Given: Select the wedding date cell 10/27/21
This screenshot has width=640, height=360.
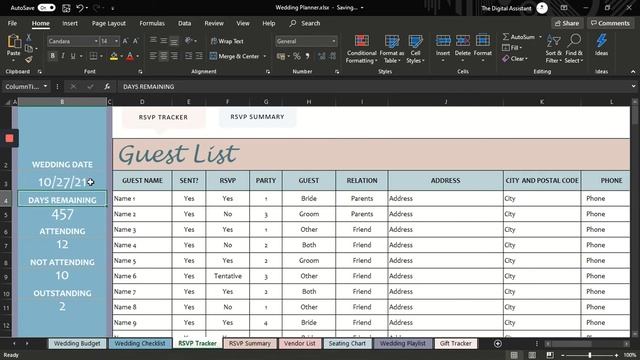Looking at the screenshot, I should click(62, 182).
